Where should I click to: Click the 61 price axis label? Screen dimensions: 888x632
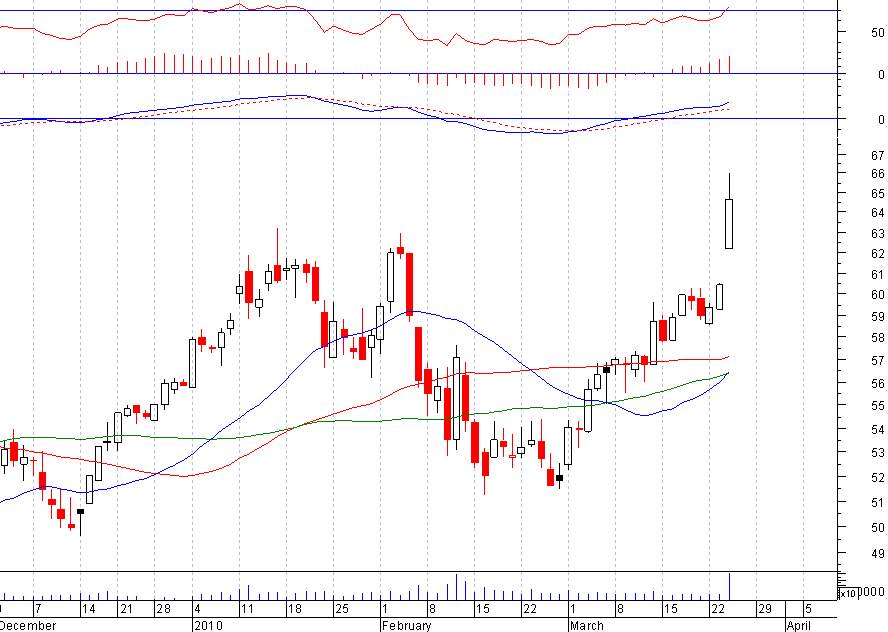pyautogui.click(x=877, y=275)
